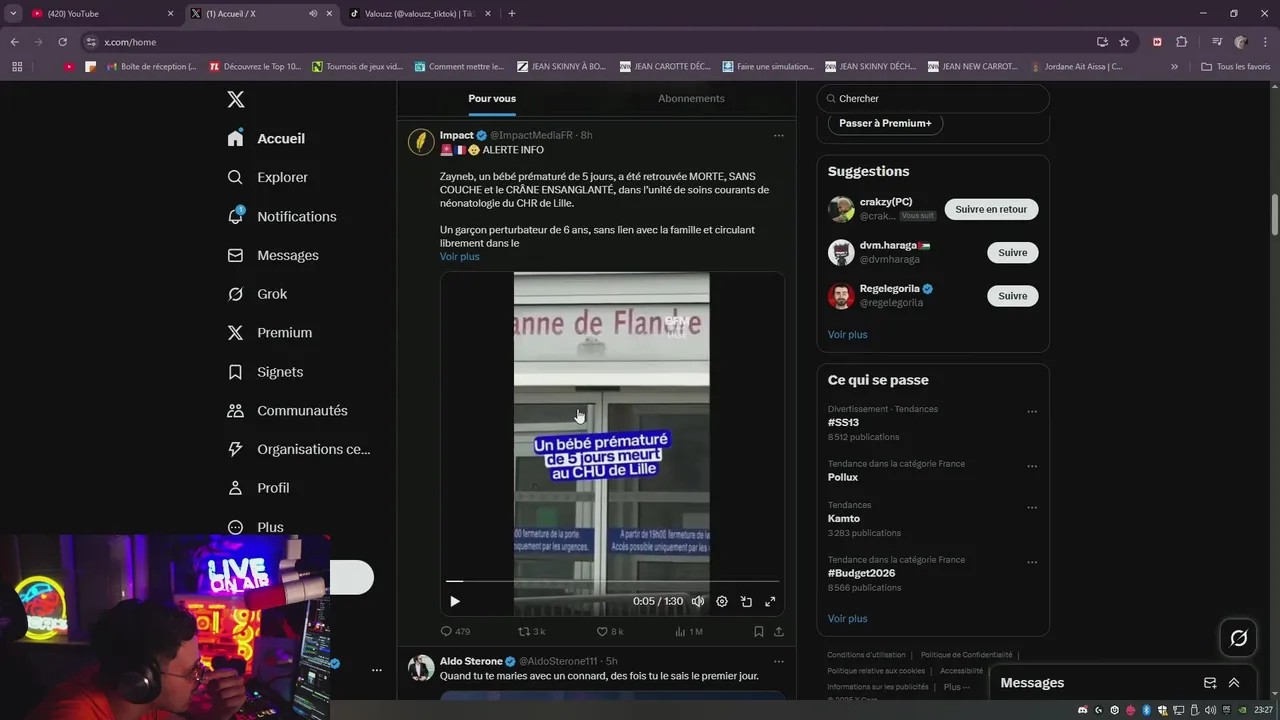Expand the Messages drawer chevrons
1280x720 pixels.
pos(1234,683)
